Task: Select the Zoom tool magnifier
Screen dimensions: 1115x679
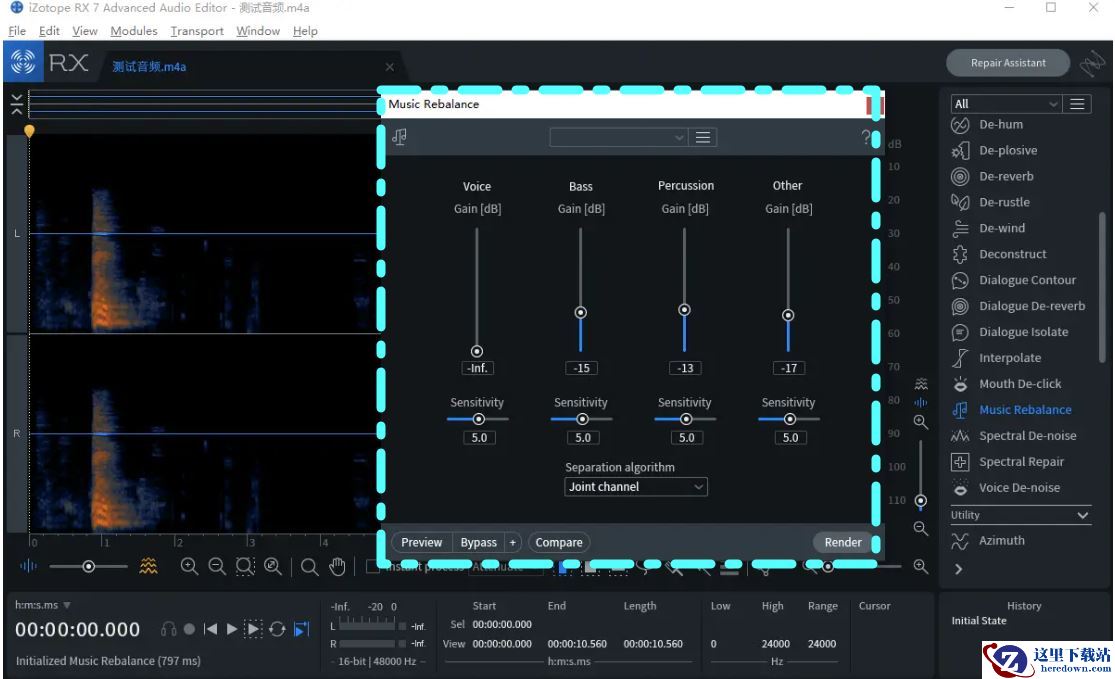Action: point(309,567)
